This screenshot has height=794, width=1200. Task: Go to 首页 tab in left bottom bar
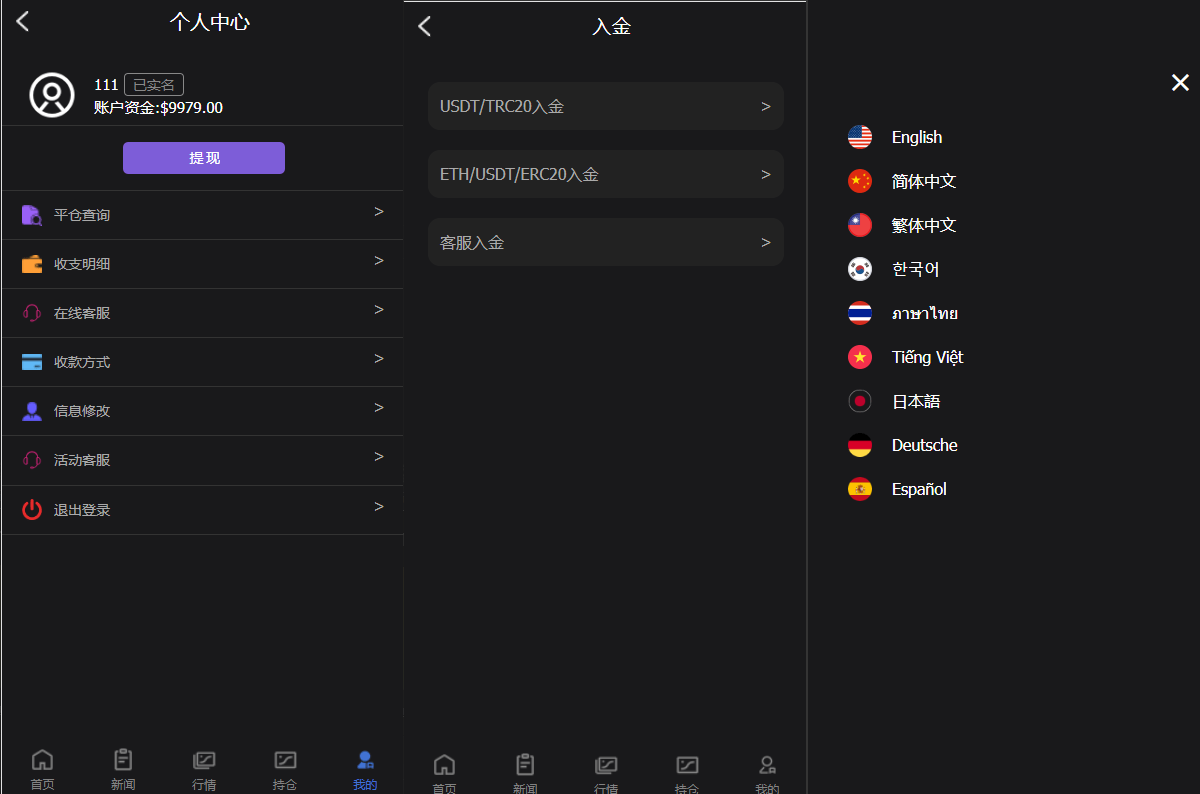[x=42, y=769]
